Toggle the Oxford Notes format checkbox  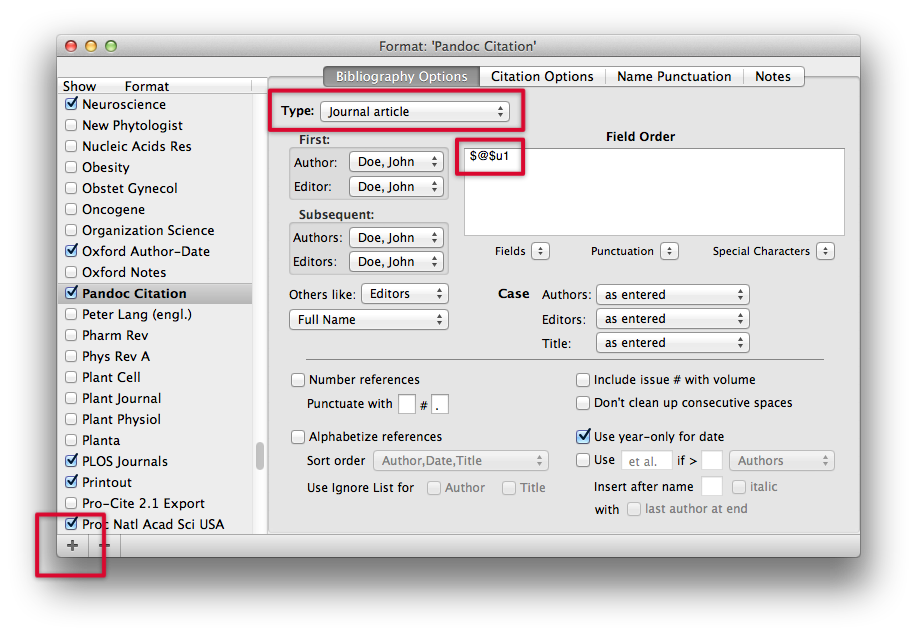(71, 272)
